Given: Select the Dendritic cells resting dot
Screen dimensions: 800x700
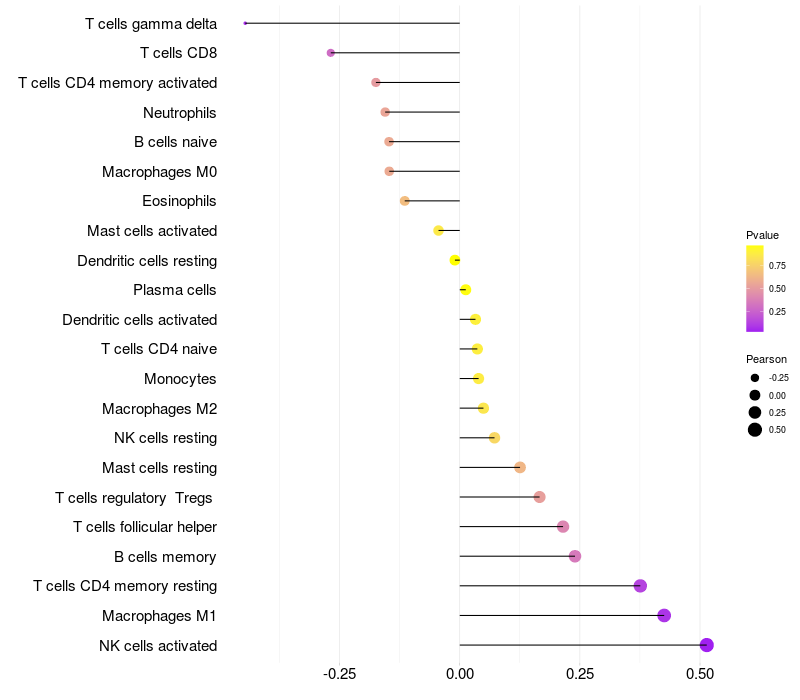Looking at the screenshot, I should point(455,260).
